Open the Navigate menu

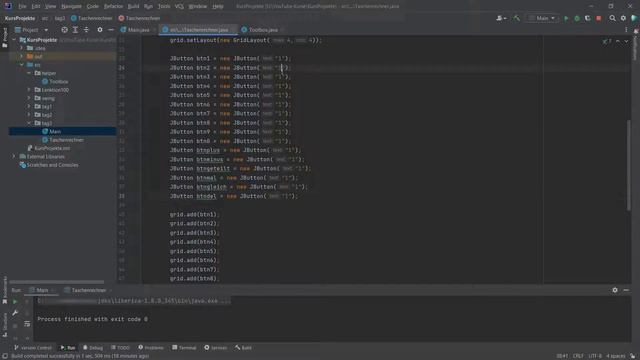[71, 7]
